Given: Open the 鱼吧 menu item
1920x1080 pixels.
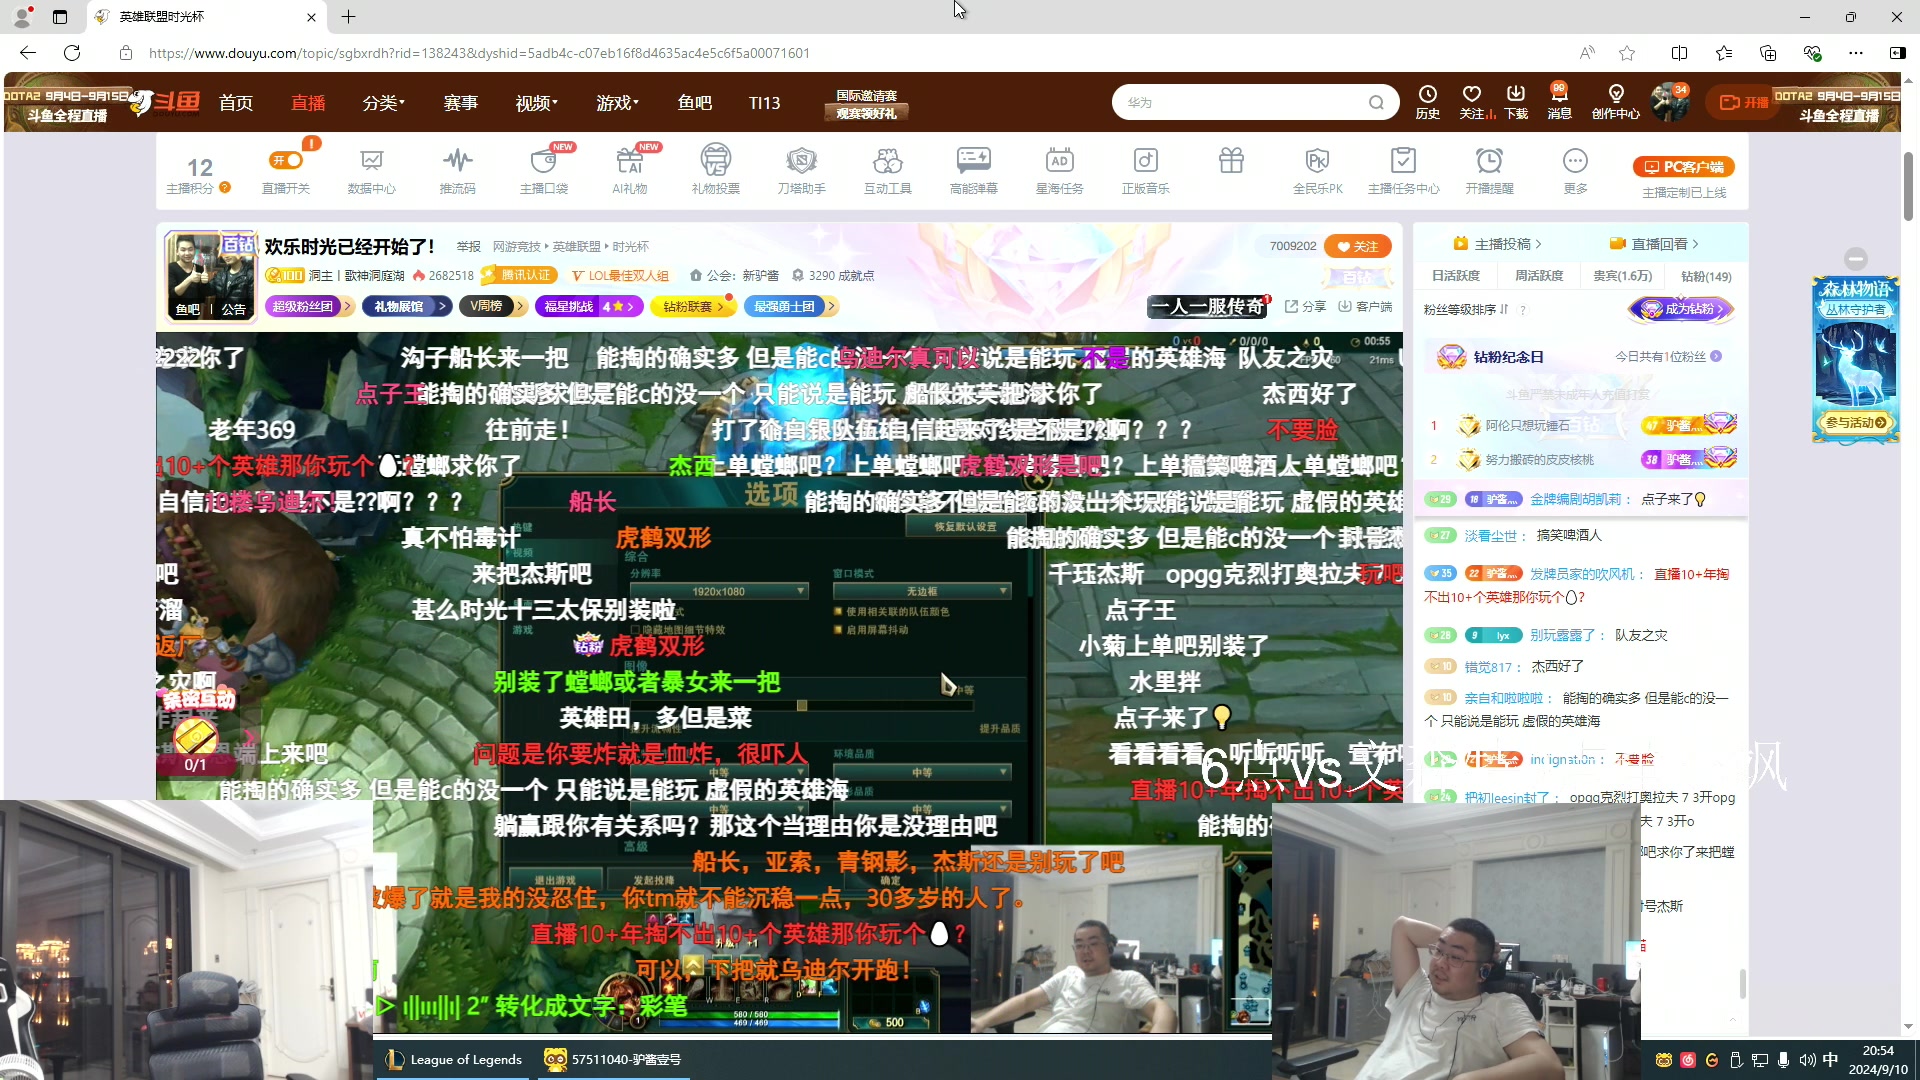Looking at the screenshot, I should 694,103.
